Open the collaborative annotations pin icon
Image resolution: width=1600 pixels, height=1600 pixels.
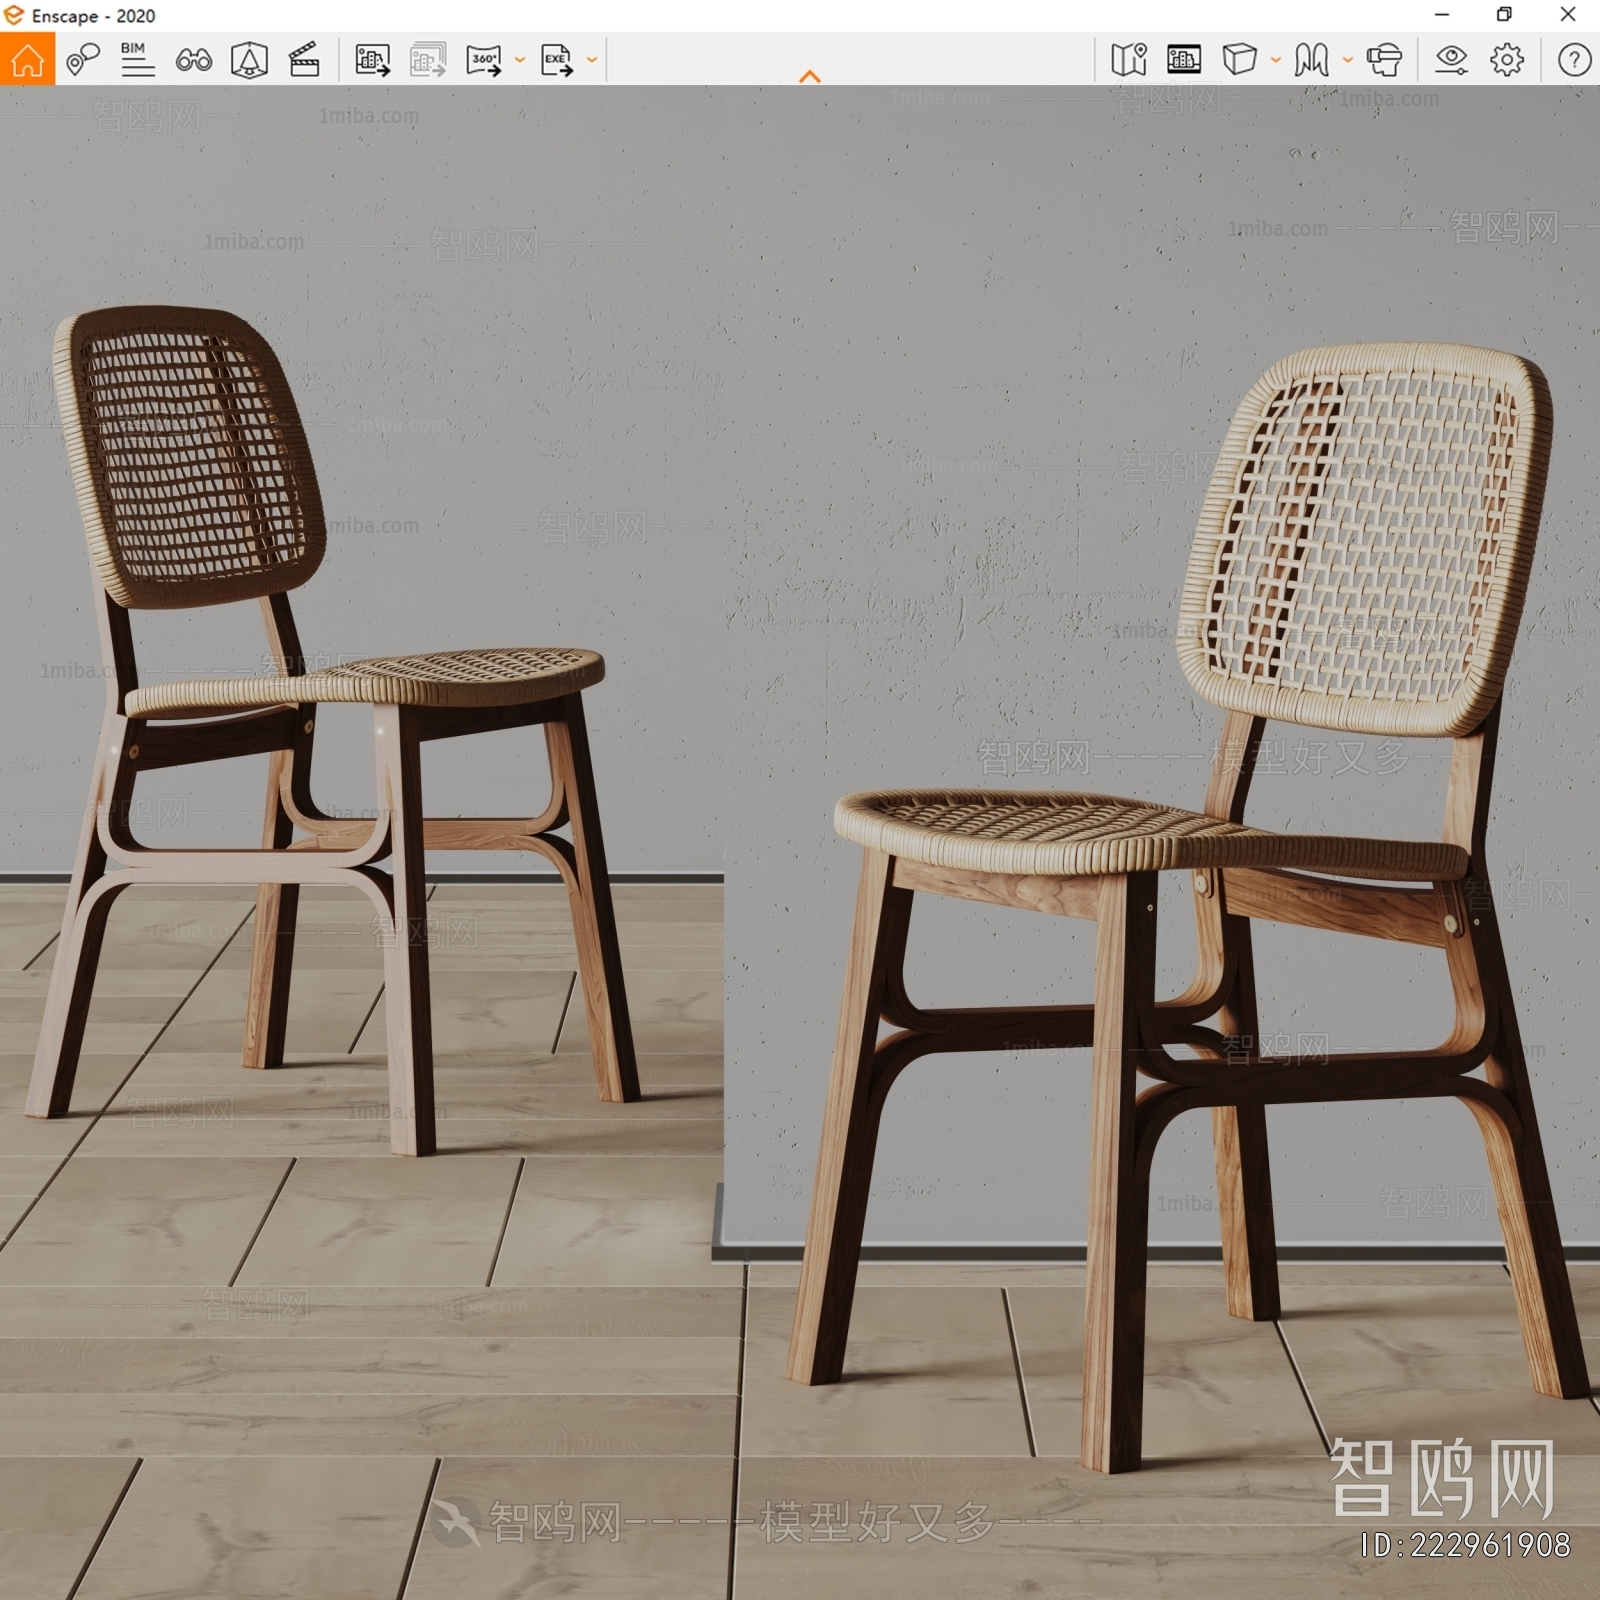[83, 60]
